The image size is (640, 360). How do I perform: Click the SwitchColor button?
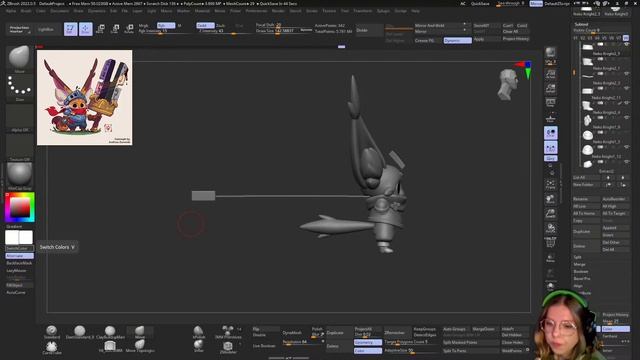pos(19,248)
